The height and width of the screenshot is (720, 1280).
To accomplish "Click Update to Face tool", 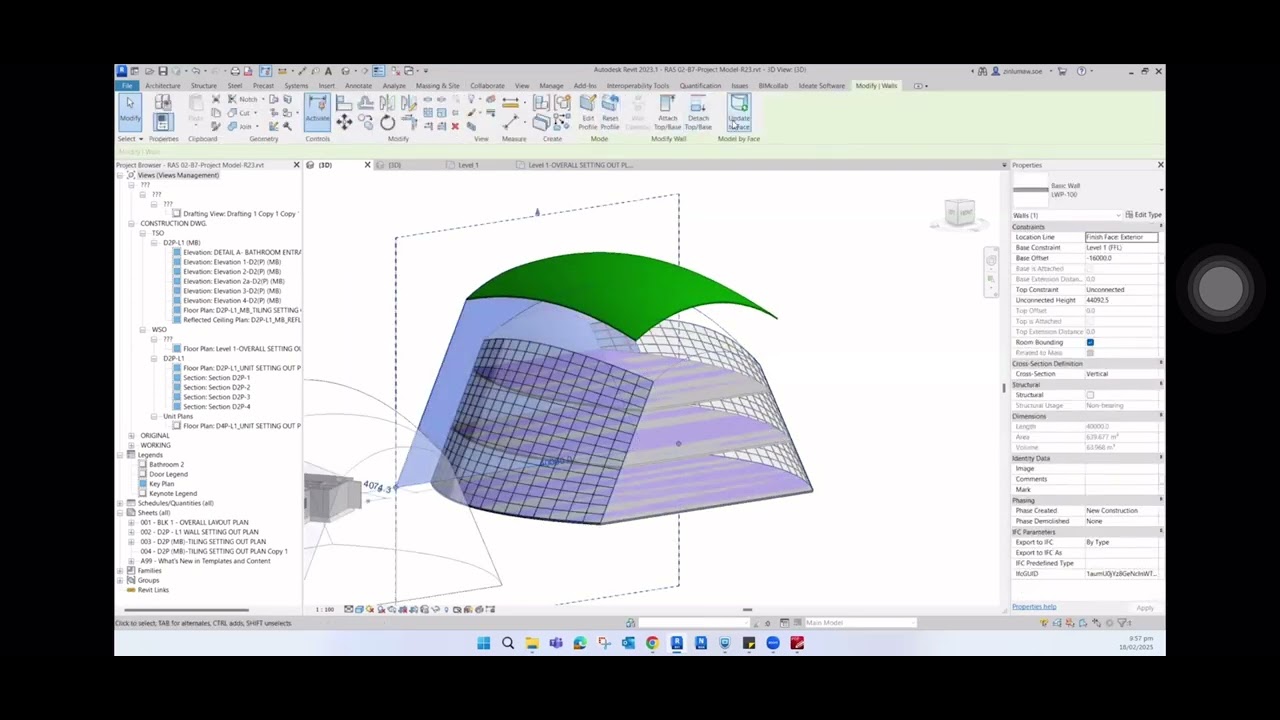I will click(x=739, y=112).
